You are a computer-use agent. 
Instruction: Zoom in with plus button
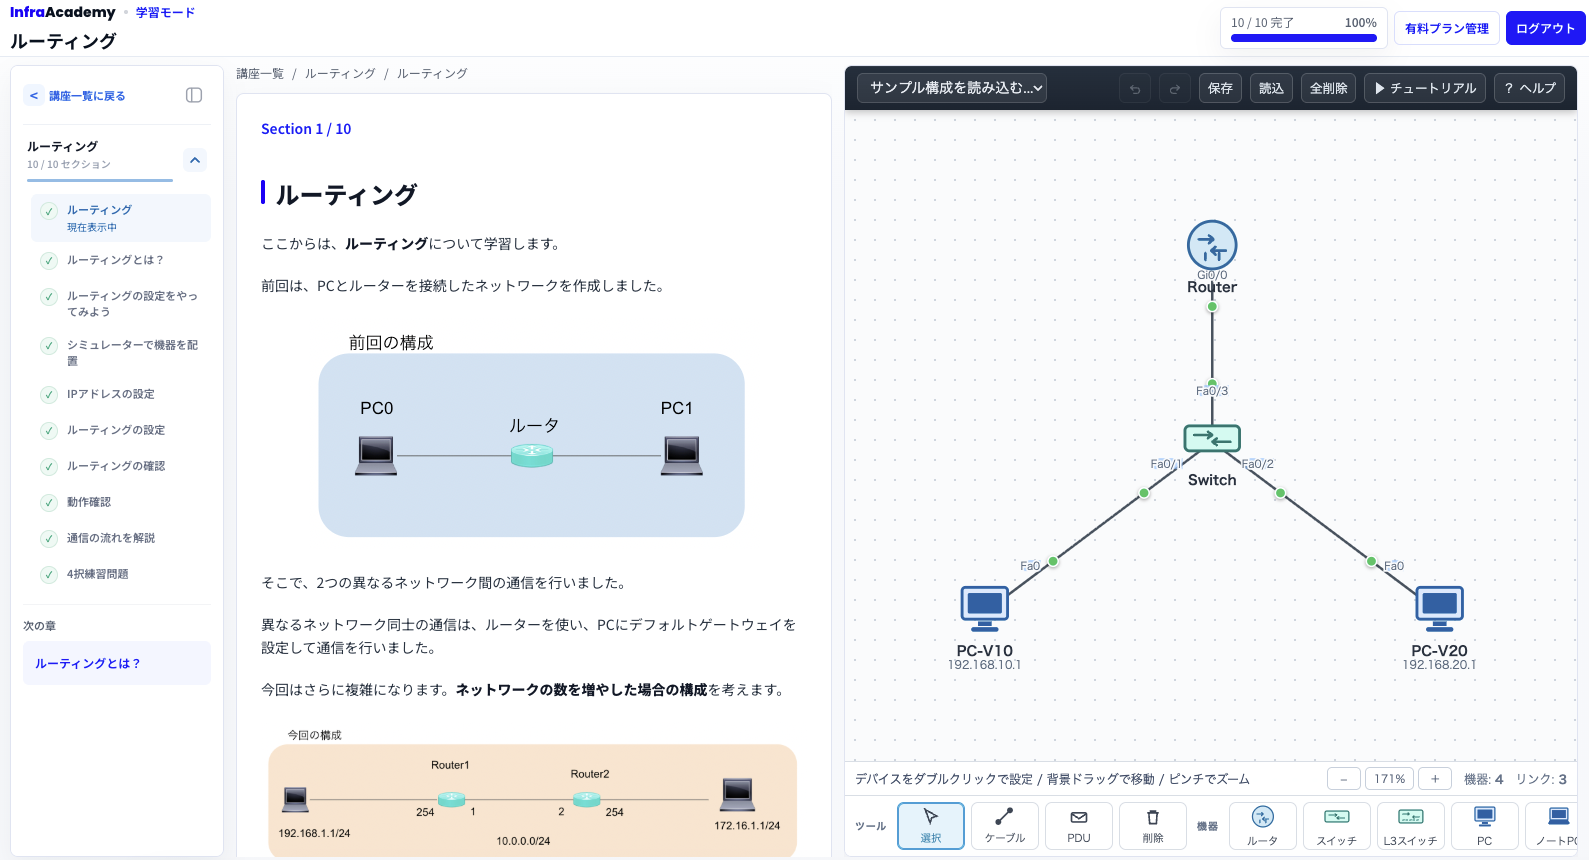(x=1435, y=779)
